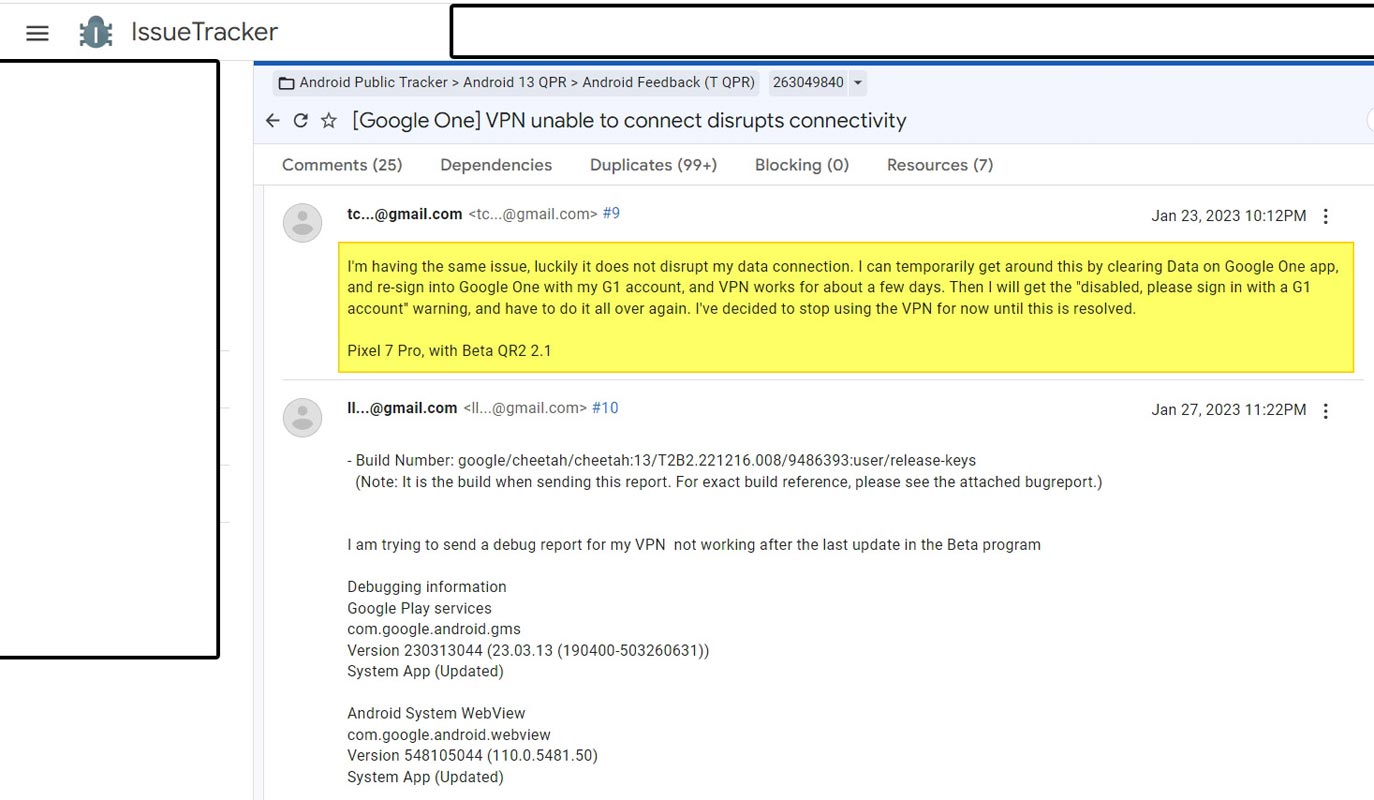Click the issue title about Google One VPN
Screen dimensions: 1374x800
pos(629,120)
